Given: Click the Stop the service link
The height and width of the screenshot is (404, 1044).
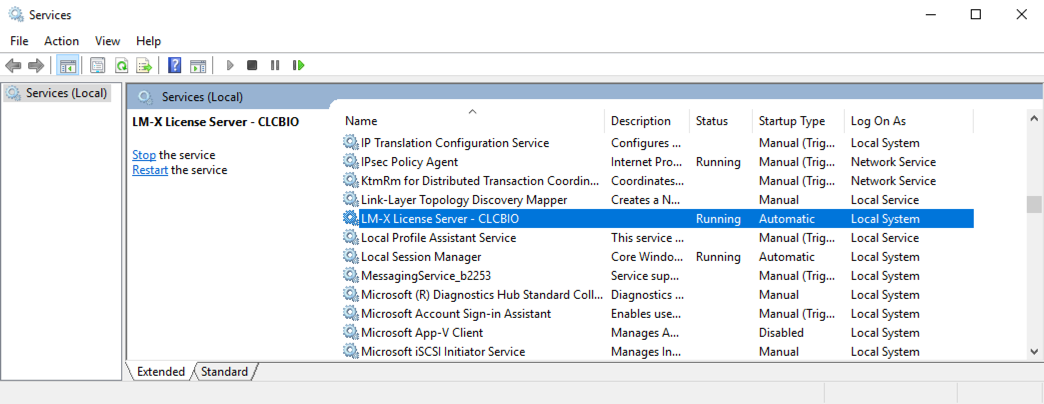Looking at the screenshot, I should coord(144,155).
